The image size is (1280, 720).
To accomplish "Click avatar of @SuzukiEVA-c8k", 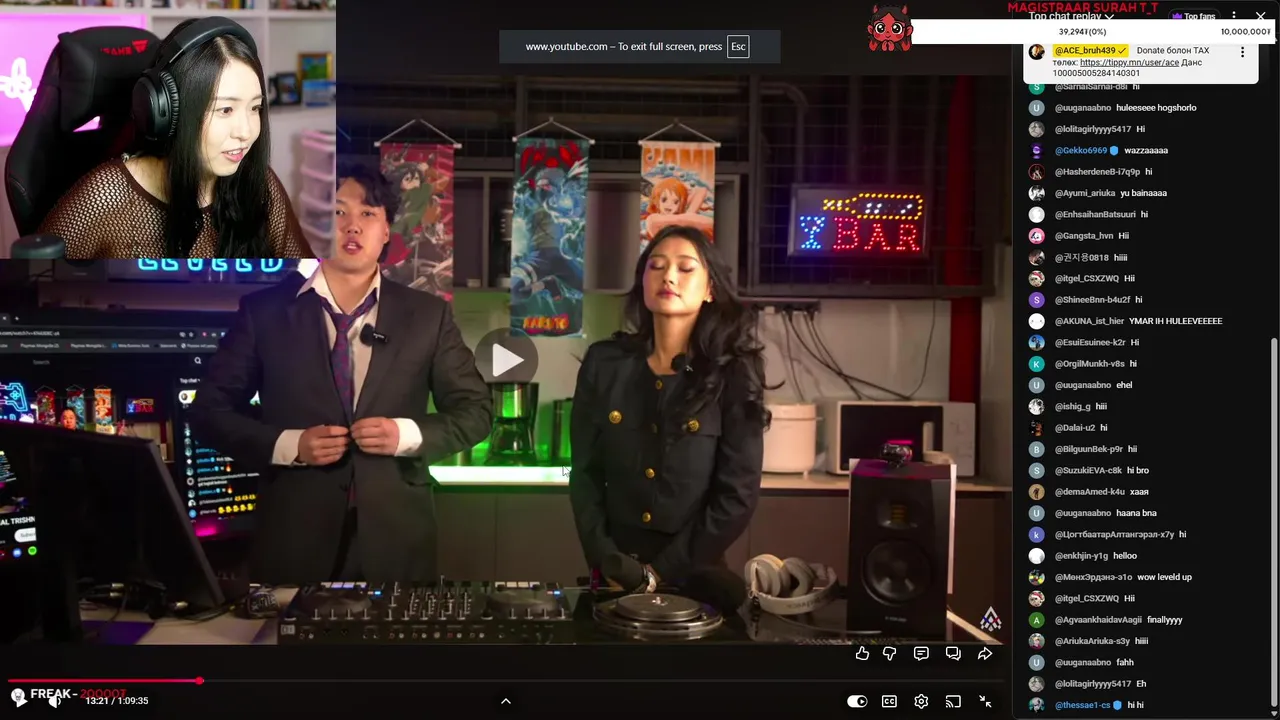I will (x=1037, y=470).
